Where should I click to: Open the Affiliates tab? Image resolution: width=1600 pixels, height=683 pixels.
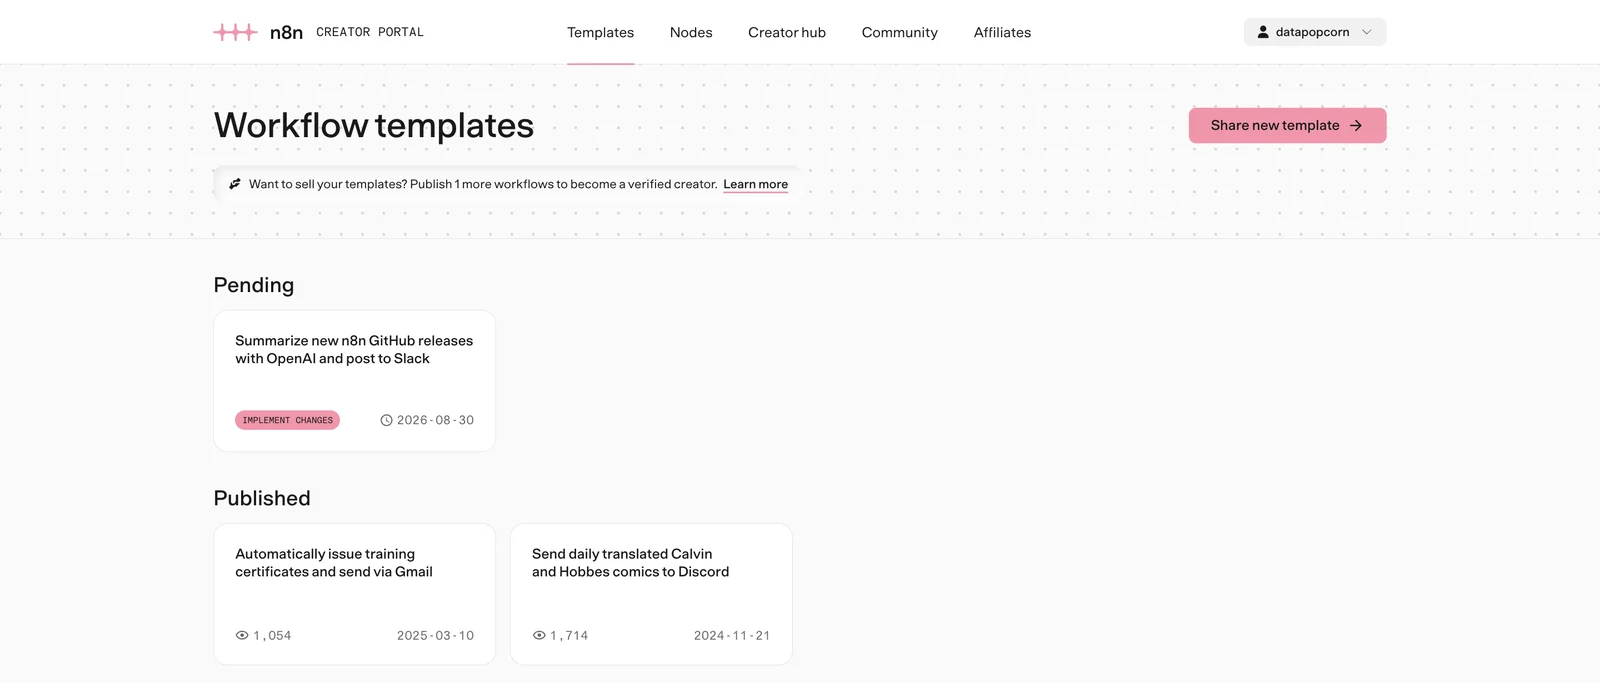pyautogui.click(x=1002, y=32)
